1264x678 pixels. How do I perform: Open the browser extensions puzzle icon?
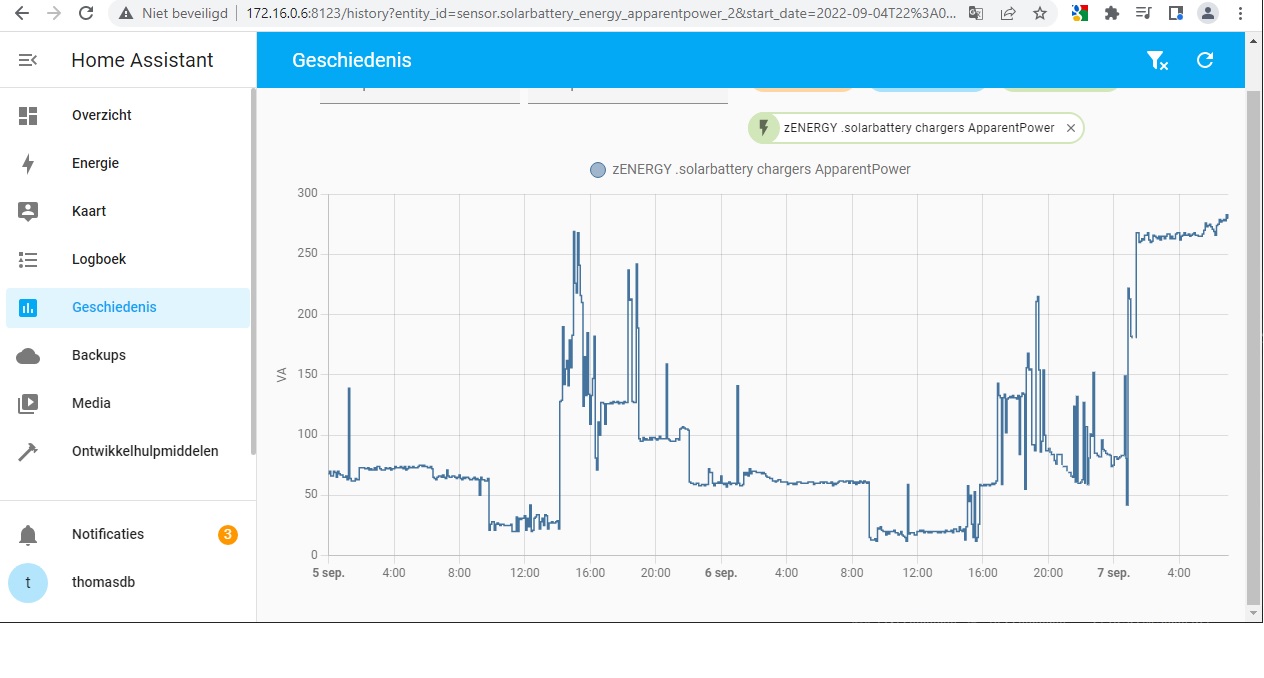point(1111,14)
